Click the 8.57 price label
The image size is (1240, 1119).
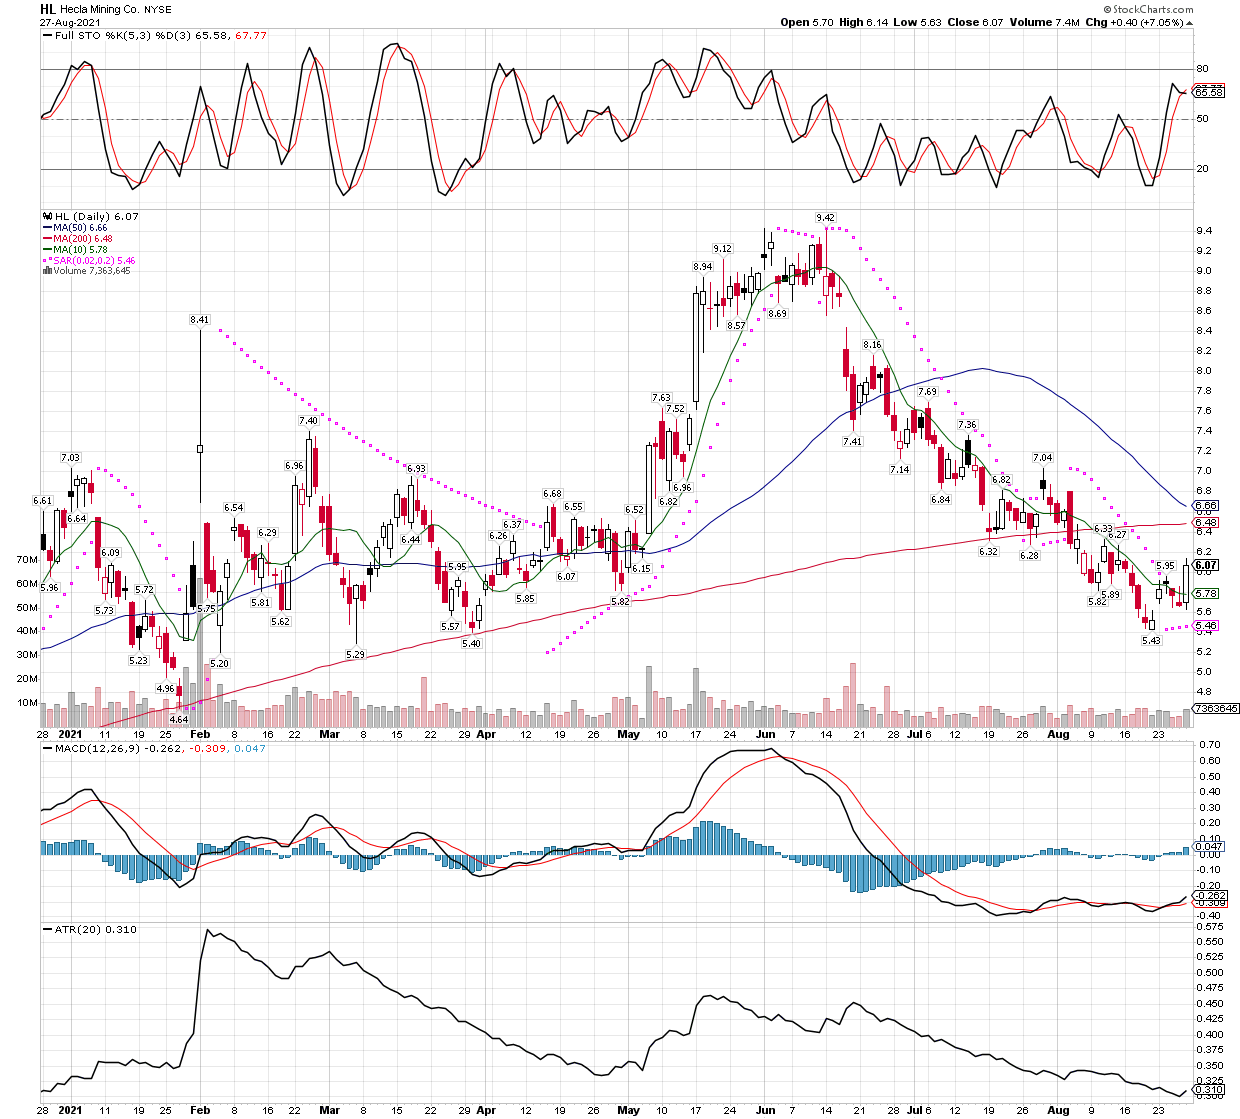pos(736,326)
